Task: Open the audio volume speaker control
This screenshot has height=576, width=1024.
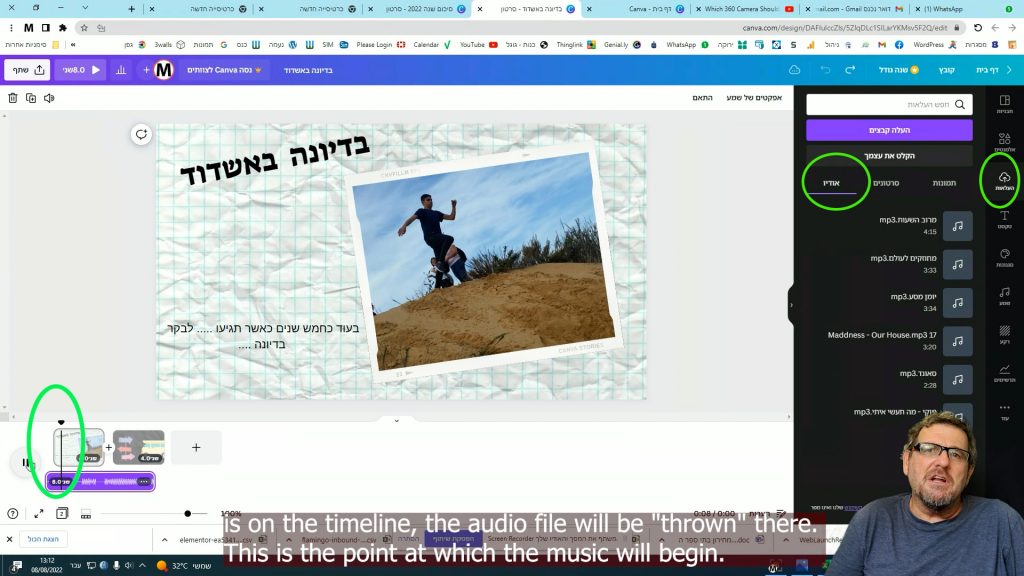Action: click(x=49, y=98)
